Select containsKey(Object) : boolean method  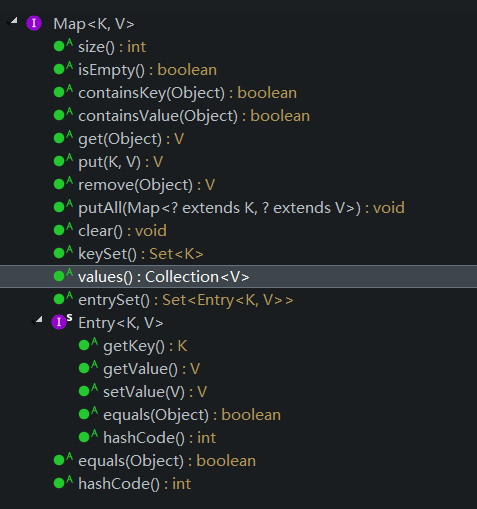point(187,93)
